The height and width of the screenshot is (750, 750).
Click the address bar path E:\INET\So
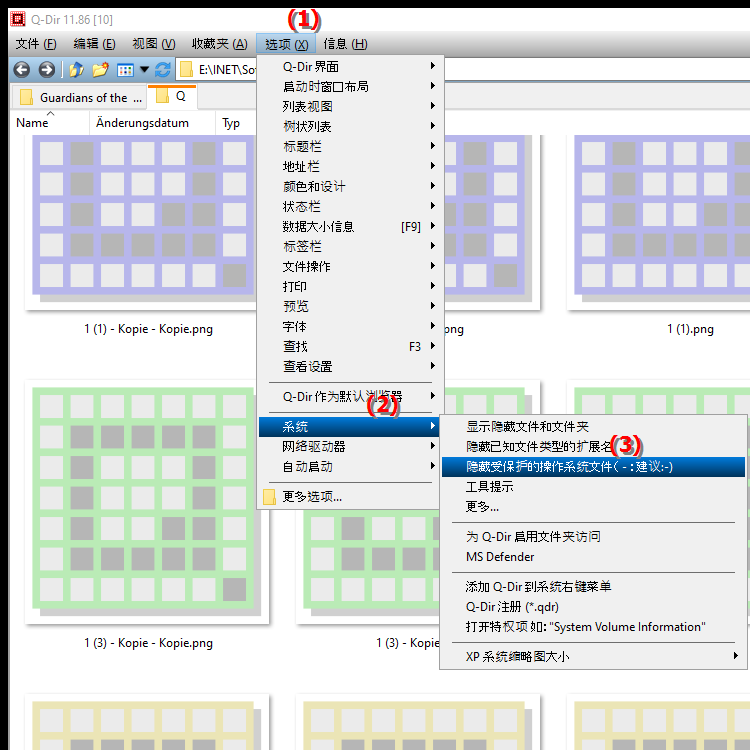[x=227, y=70]
